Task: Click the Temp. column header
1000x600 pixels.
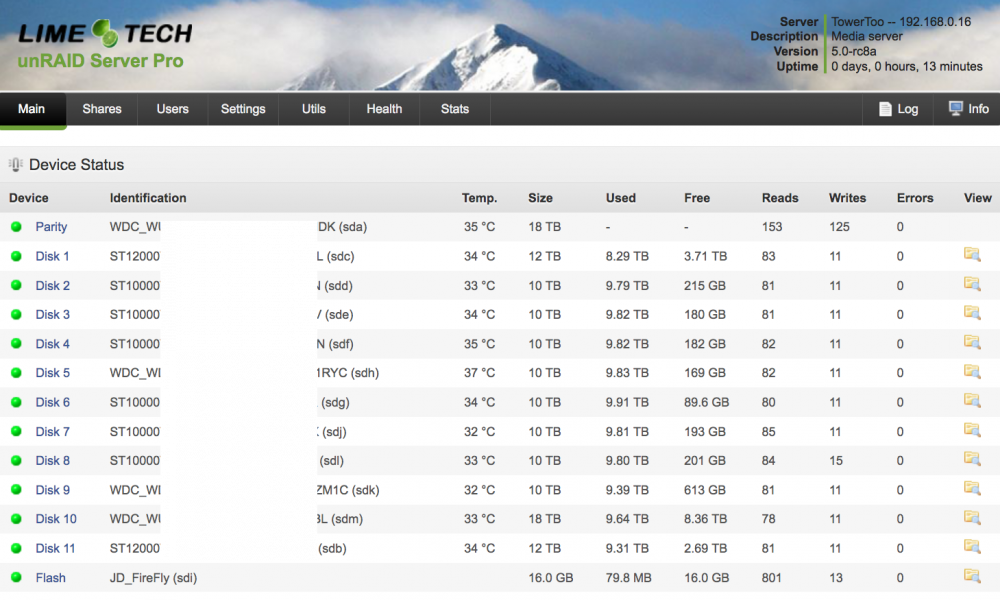Action: 480,198
